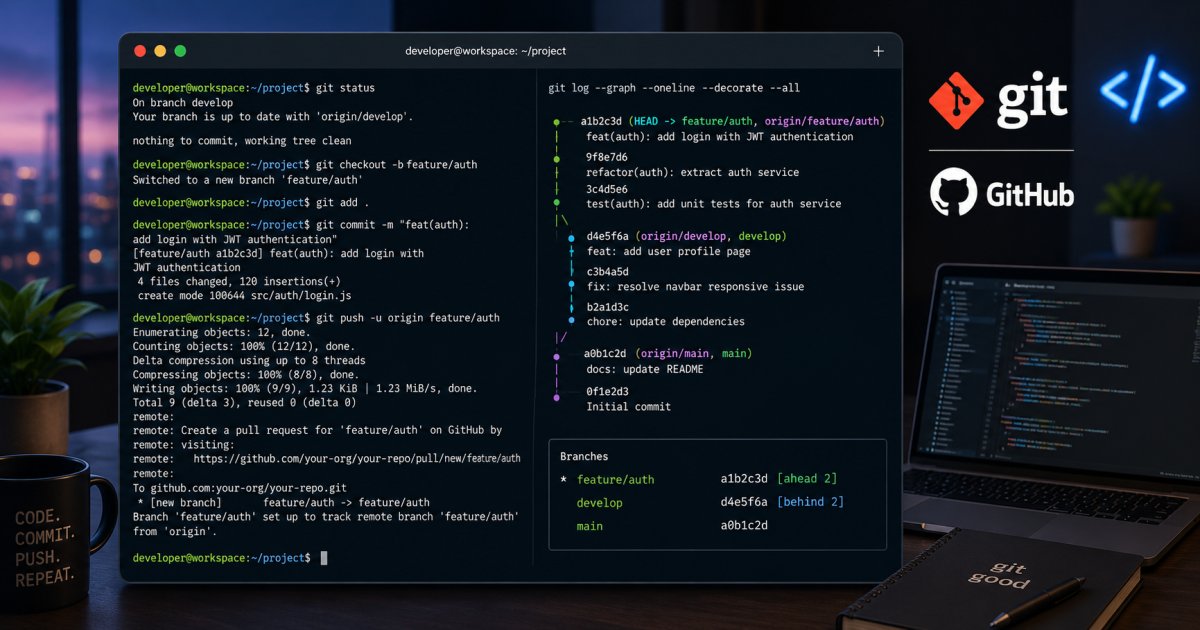The width and height of the screenshot is (1200, 630).
Task: Select 'feat: add user profile page' message
Action: click(668, 252)
